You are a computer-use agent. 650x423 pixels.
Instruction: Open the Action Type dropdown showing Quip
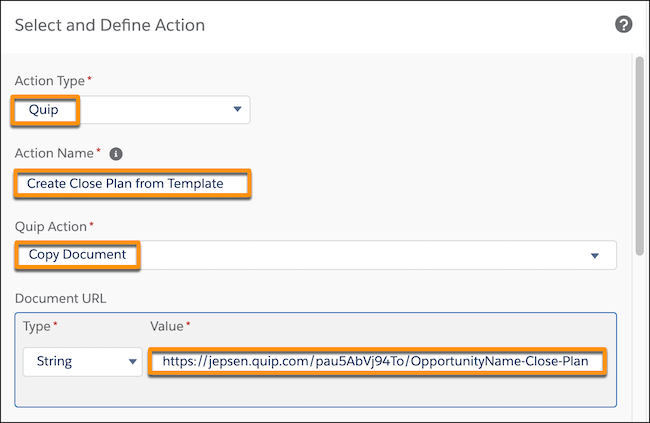132,109
